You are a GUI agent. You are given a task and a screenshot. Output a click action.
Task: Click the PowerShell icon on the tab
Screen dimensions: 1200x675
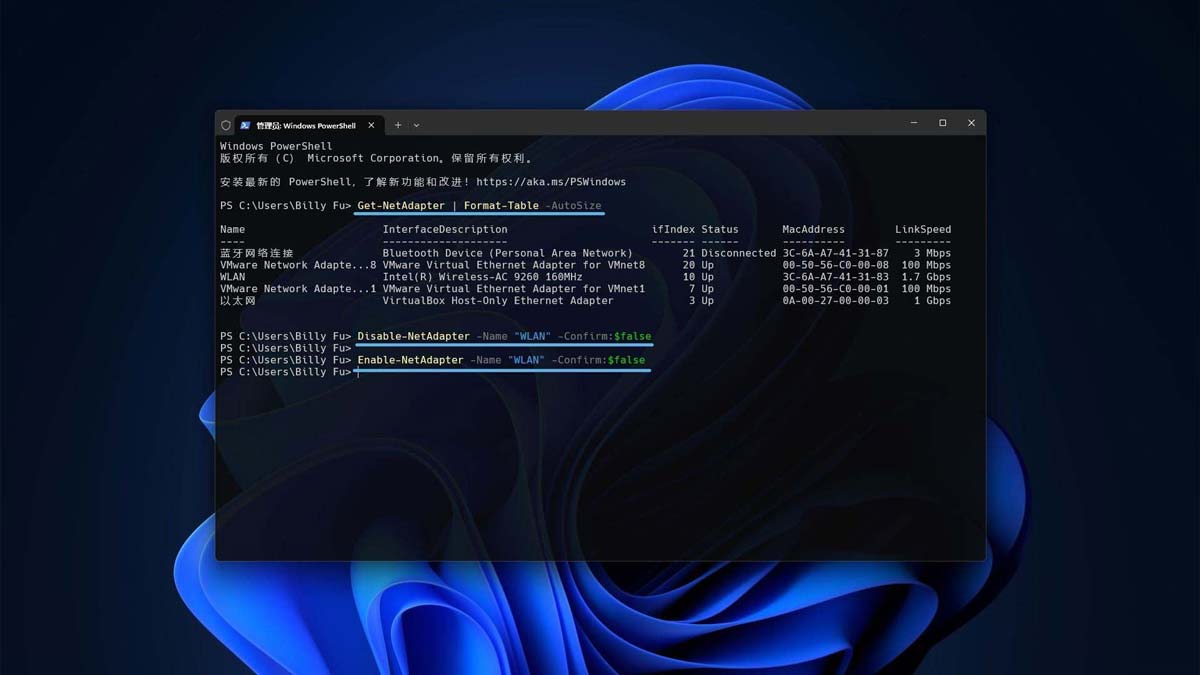coord(245,125)
